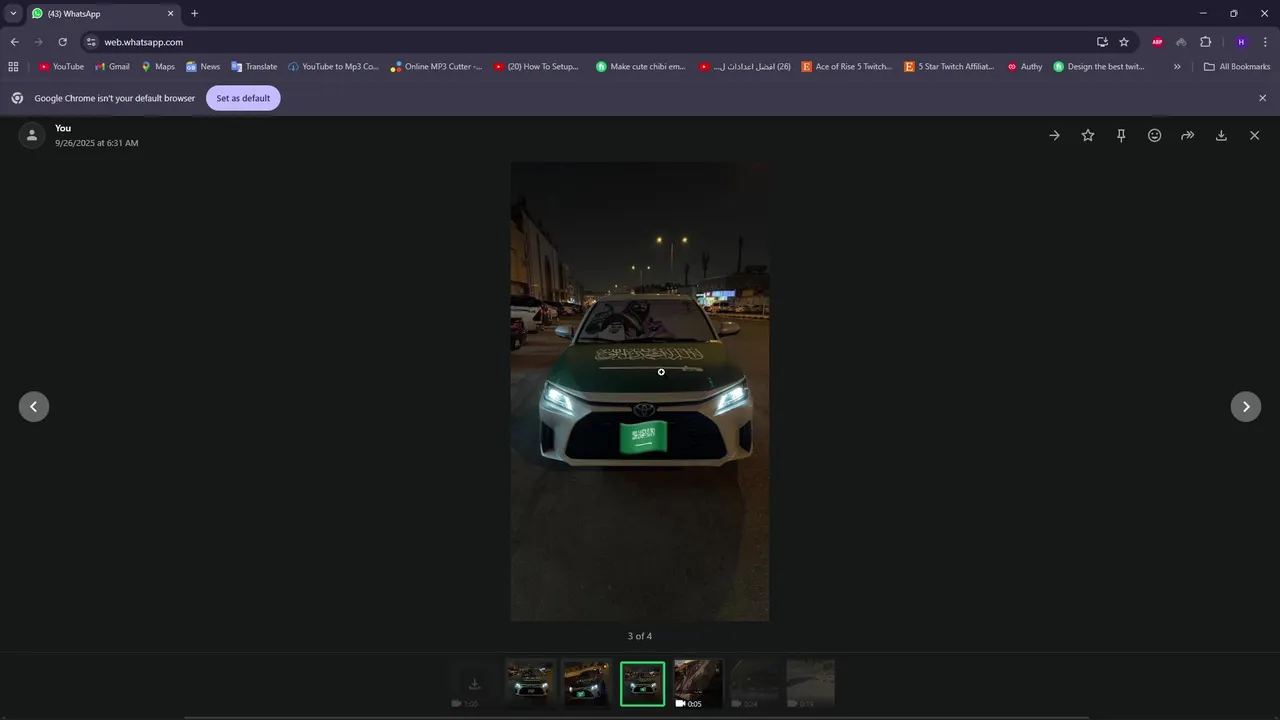Open the second car photo thumbnail
This screenshot has height=720, width=1280.
tap(586, 684)
